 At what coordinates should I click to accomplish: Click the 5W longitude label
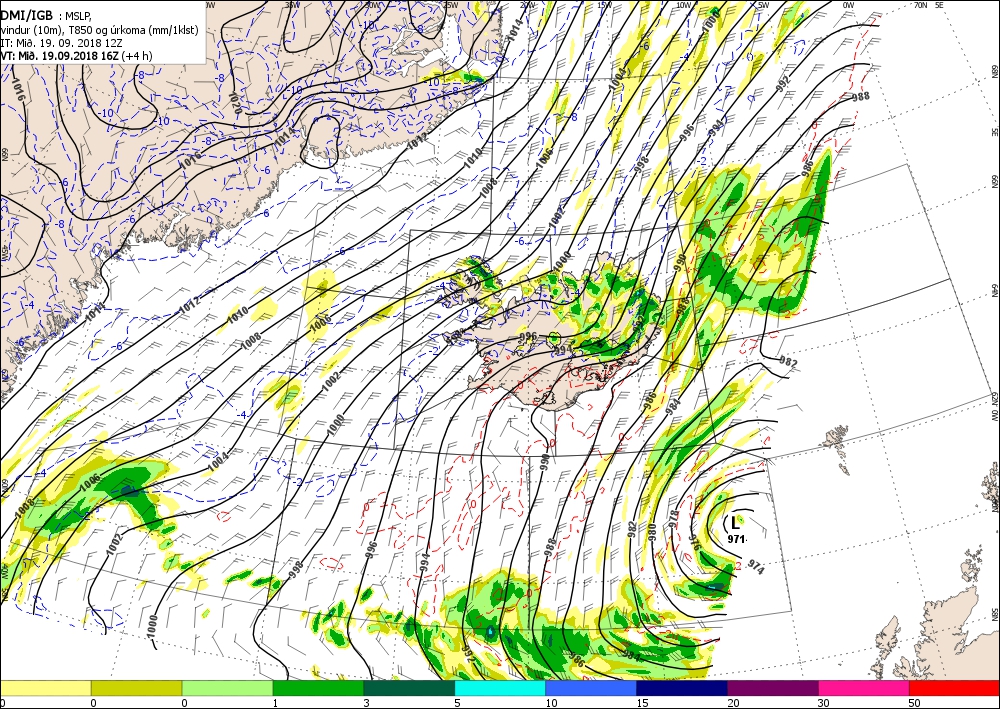pos(763,5)
